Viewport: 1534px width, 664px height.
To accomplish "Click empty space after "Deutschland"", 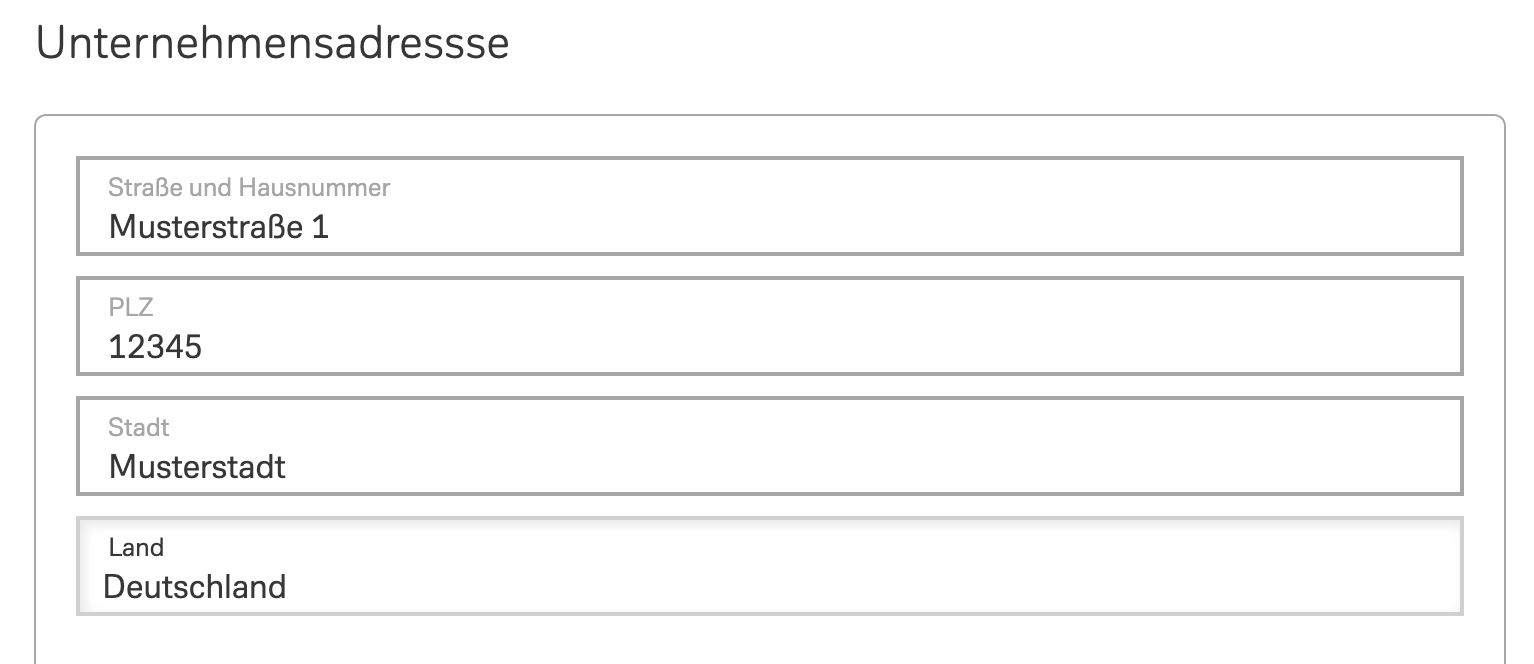I will pyautogui.click(x=850, y=586).
